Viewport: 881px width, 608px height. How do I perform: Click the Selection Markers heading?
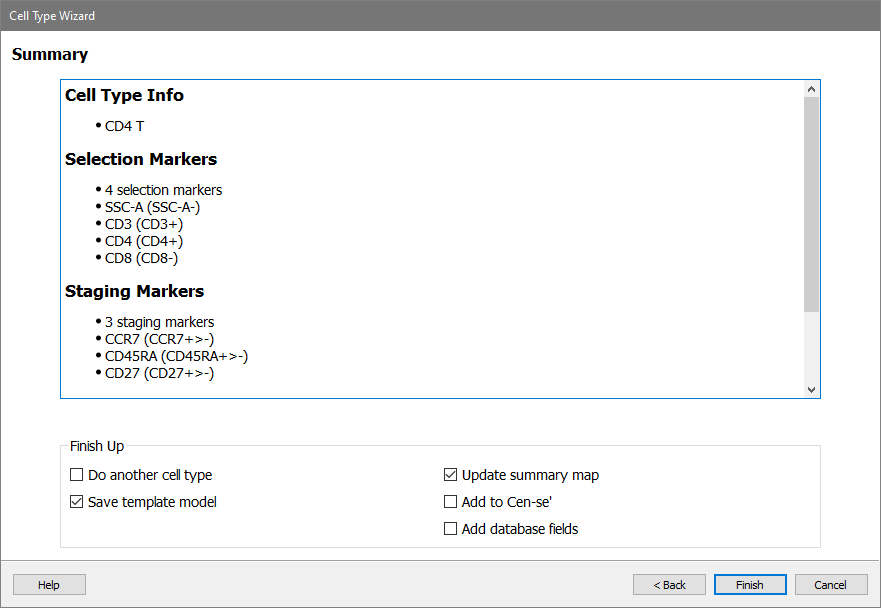[141, 160]
